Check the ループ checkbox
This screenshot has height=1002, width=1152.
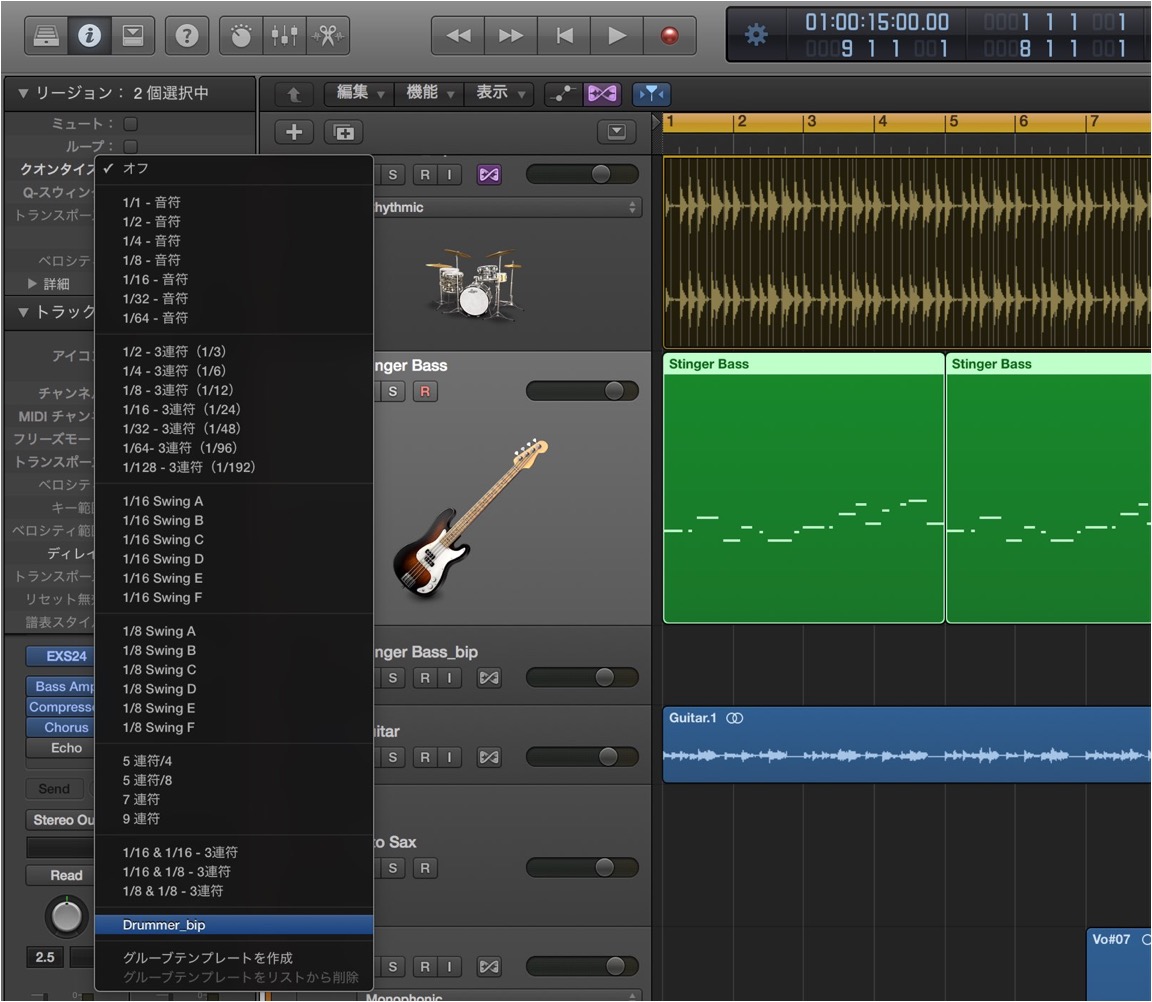tap(131, 146)
